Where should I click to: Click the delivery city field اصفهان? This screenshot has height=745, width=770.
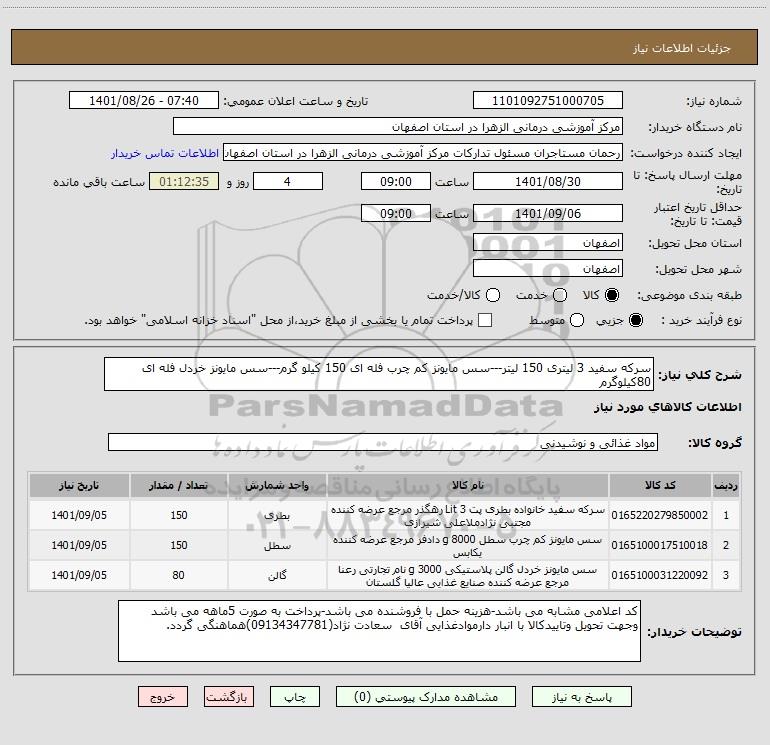548,269
